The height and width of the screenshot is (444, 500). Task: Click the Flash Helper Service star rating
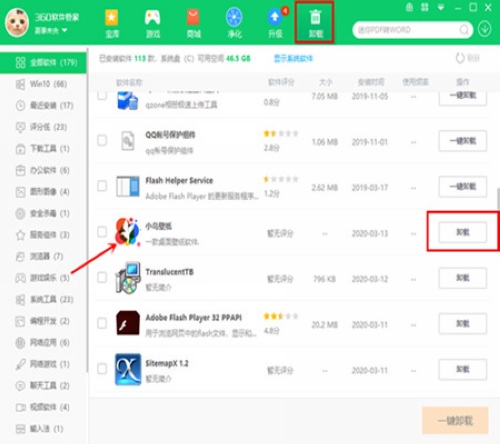281,179
